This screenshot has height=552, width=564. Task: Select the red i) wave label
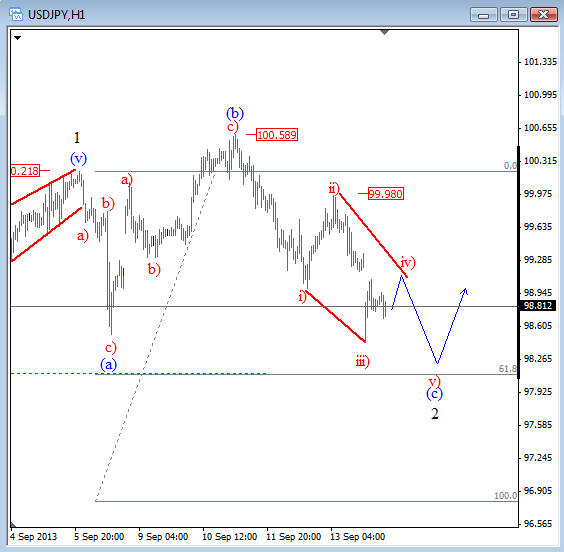coord(303,297)
